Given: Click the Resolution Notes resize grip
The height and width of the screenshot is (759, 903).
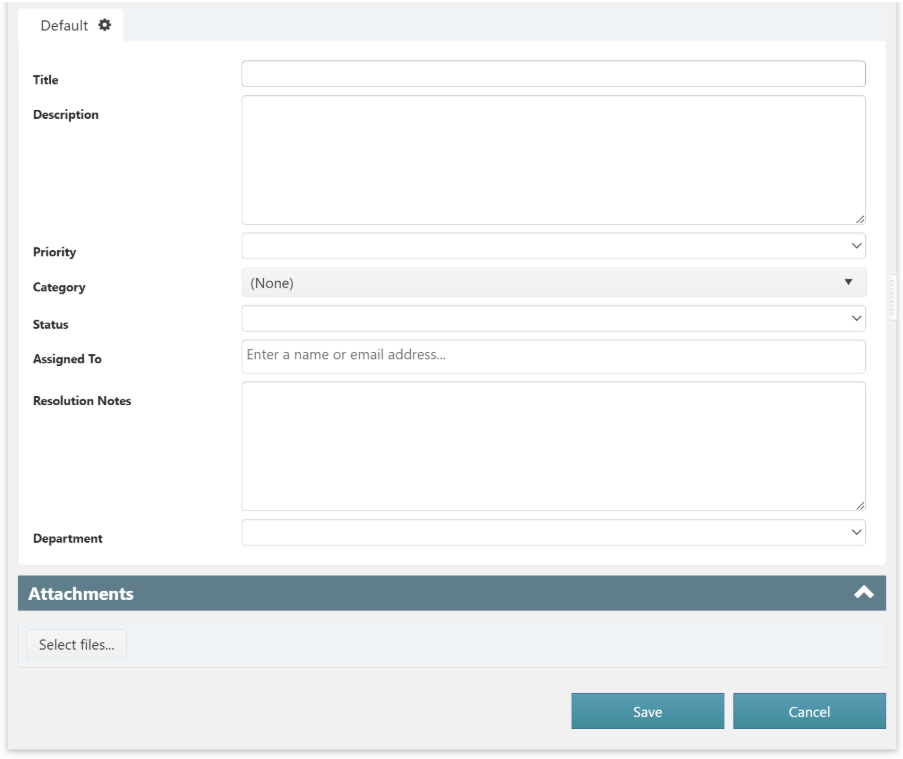Looking at the screenshot, I should (x=859, y=504).
